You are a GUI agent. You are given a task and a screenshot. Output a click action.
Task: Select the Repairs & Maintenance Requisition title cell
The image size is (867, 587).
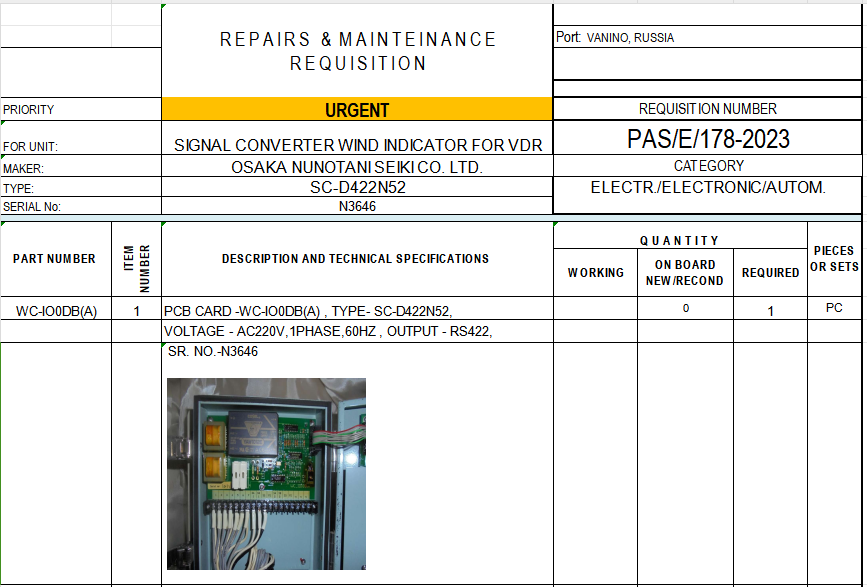click(357, 51)
